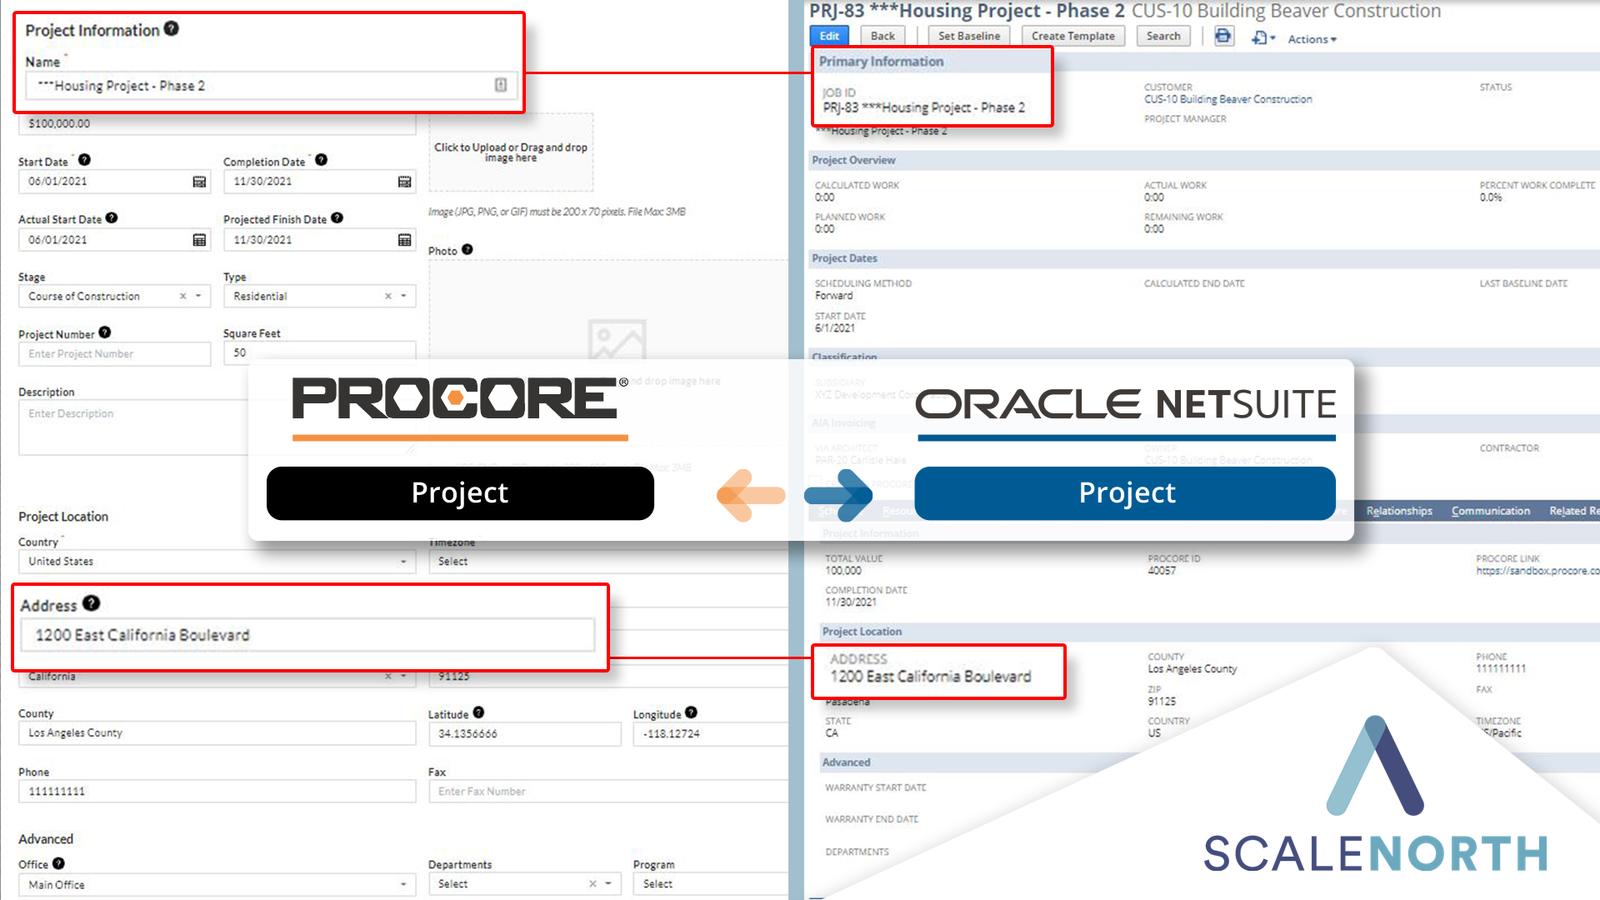Open the Actual Start Date calendar picker
This screenshot has height=900, width=1600.
(199, 240)
